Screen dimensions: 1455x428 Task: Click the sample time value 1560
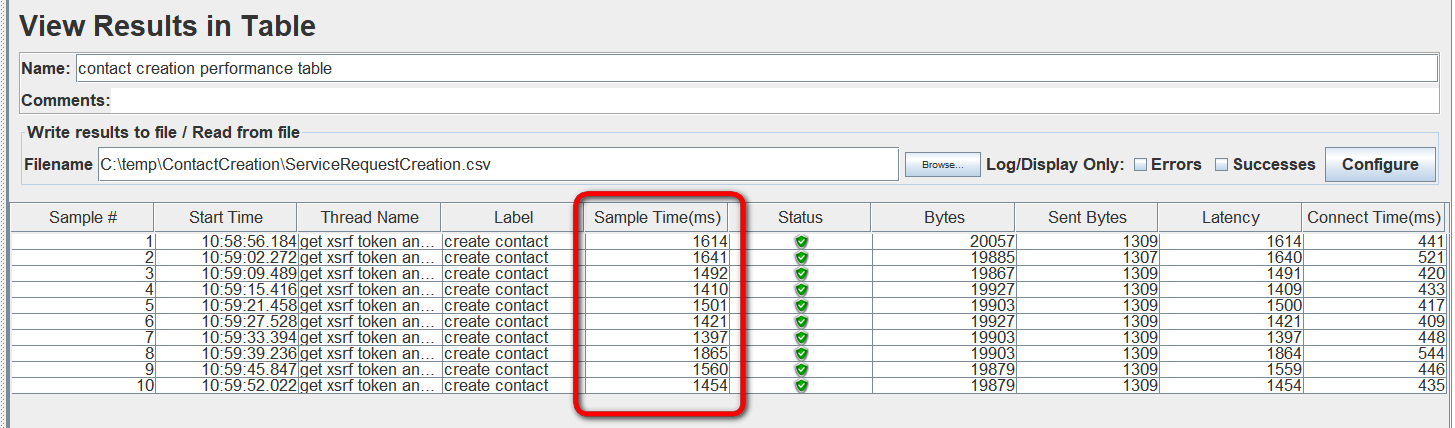(710, 370)
